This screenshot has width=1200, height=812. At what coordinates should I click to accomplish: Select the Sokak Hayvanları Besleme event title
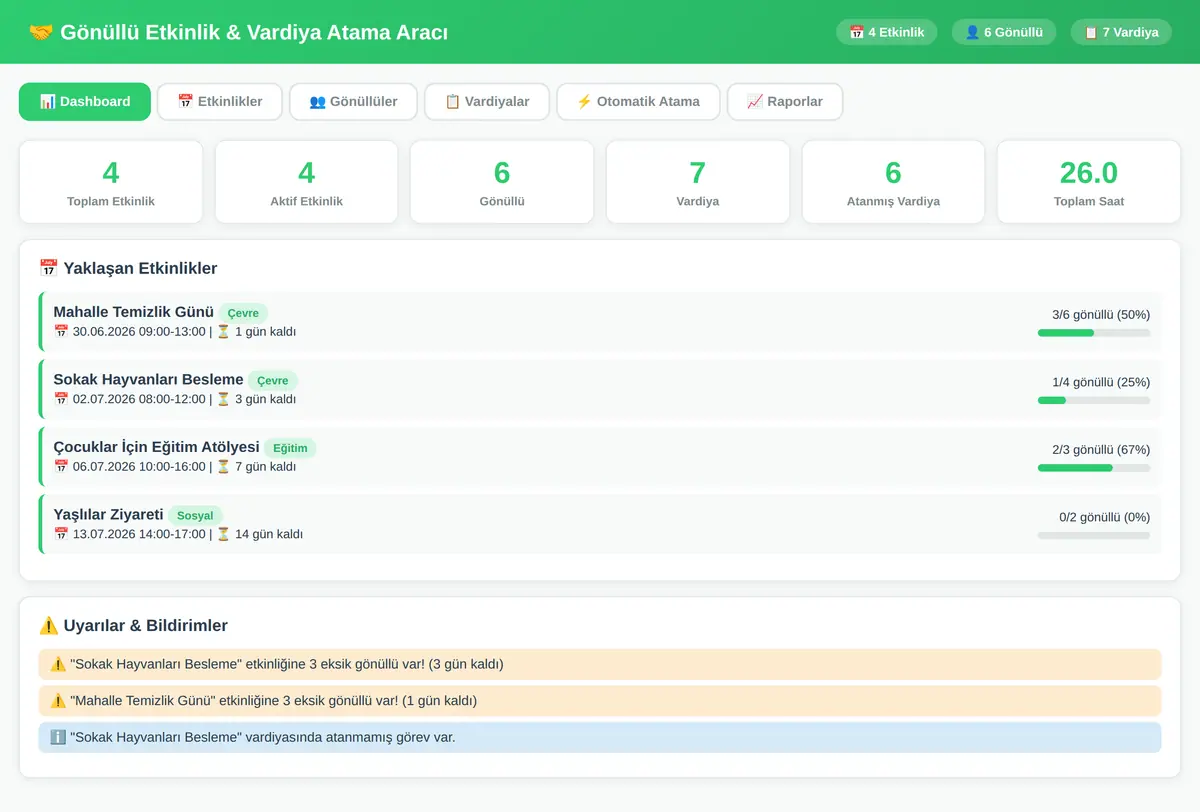tap(149, 380)
